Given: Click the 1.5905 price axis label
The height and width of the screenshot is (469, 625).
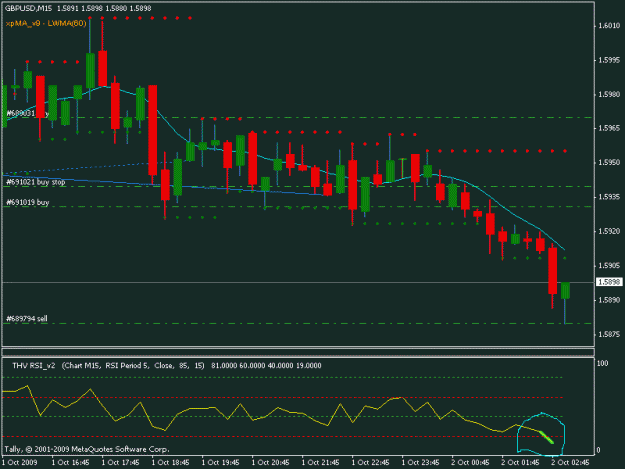Looking at the screenshot, I should coord(609,265).
